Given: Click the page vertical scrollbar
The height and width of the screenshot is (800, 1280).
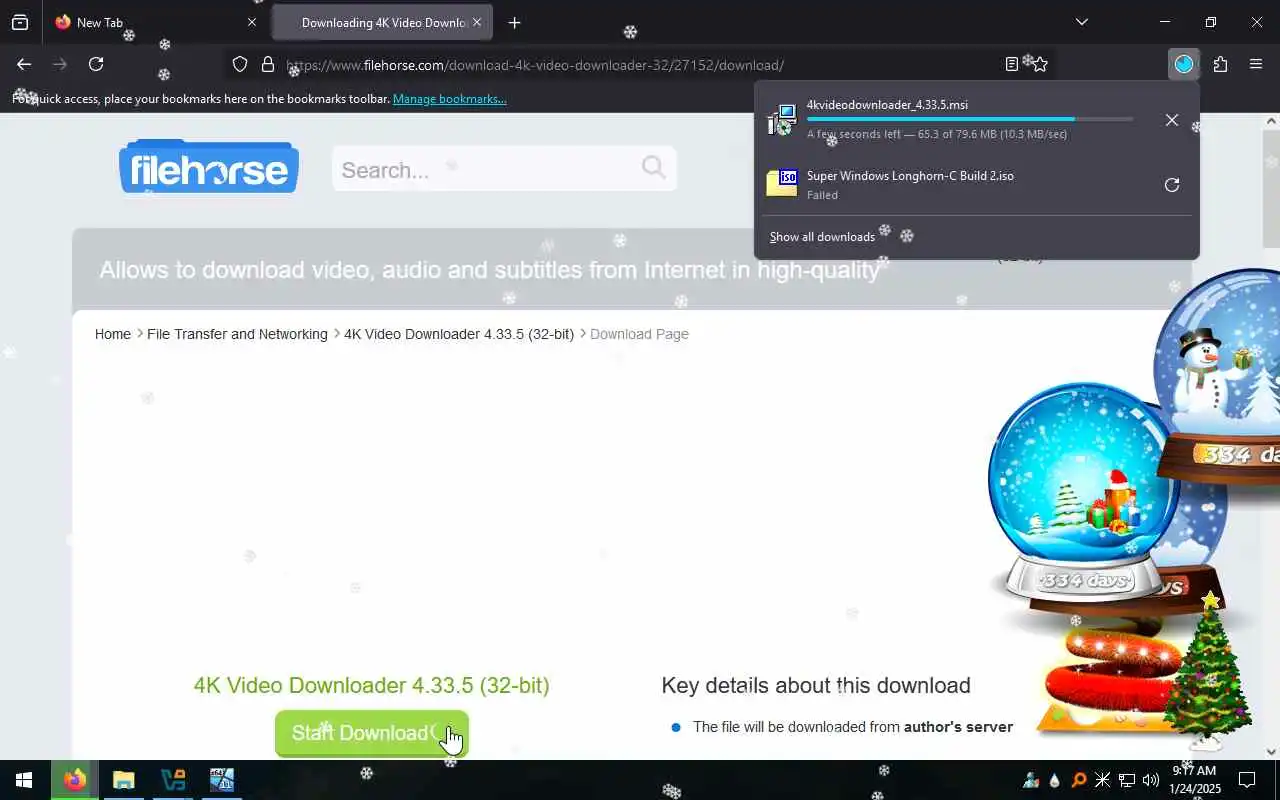Looking at the screenshot, I should [1272, 436].
